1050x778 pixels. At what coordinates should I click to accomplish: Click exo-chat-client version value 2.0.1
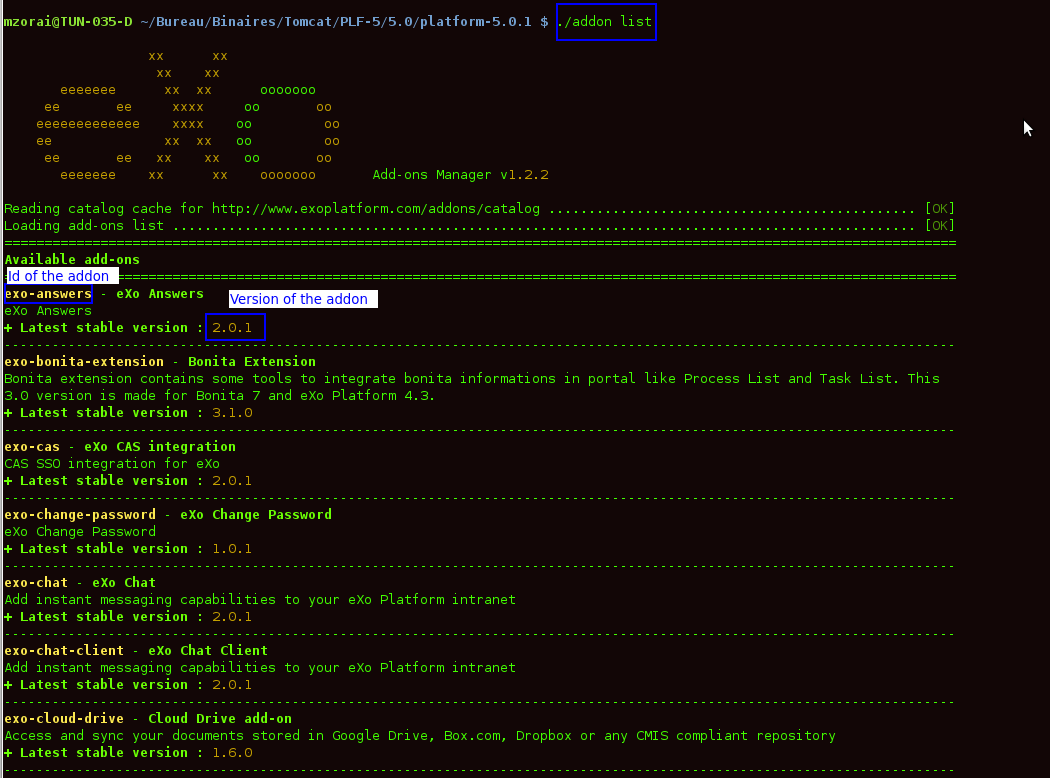232,684
